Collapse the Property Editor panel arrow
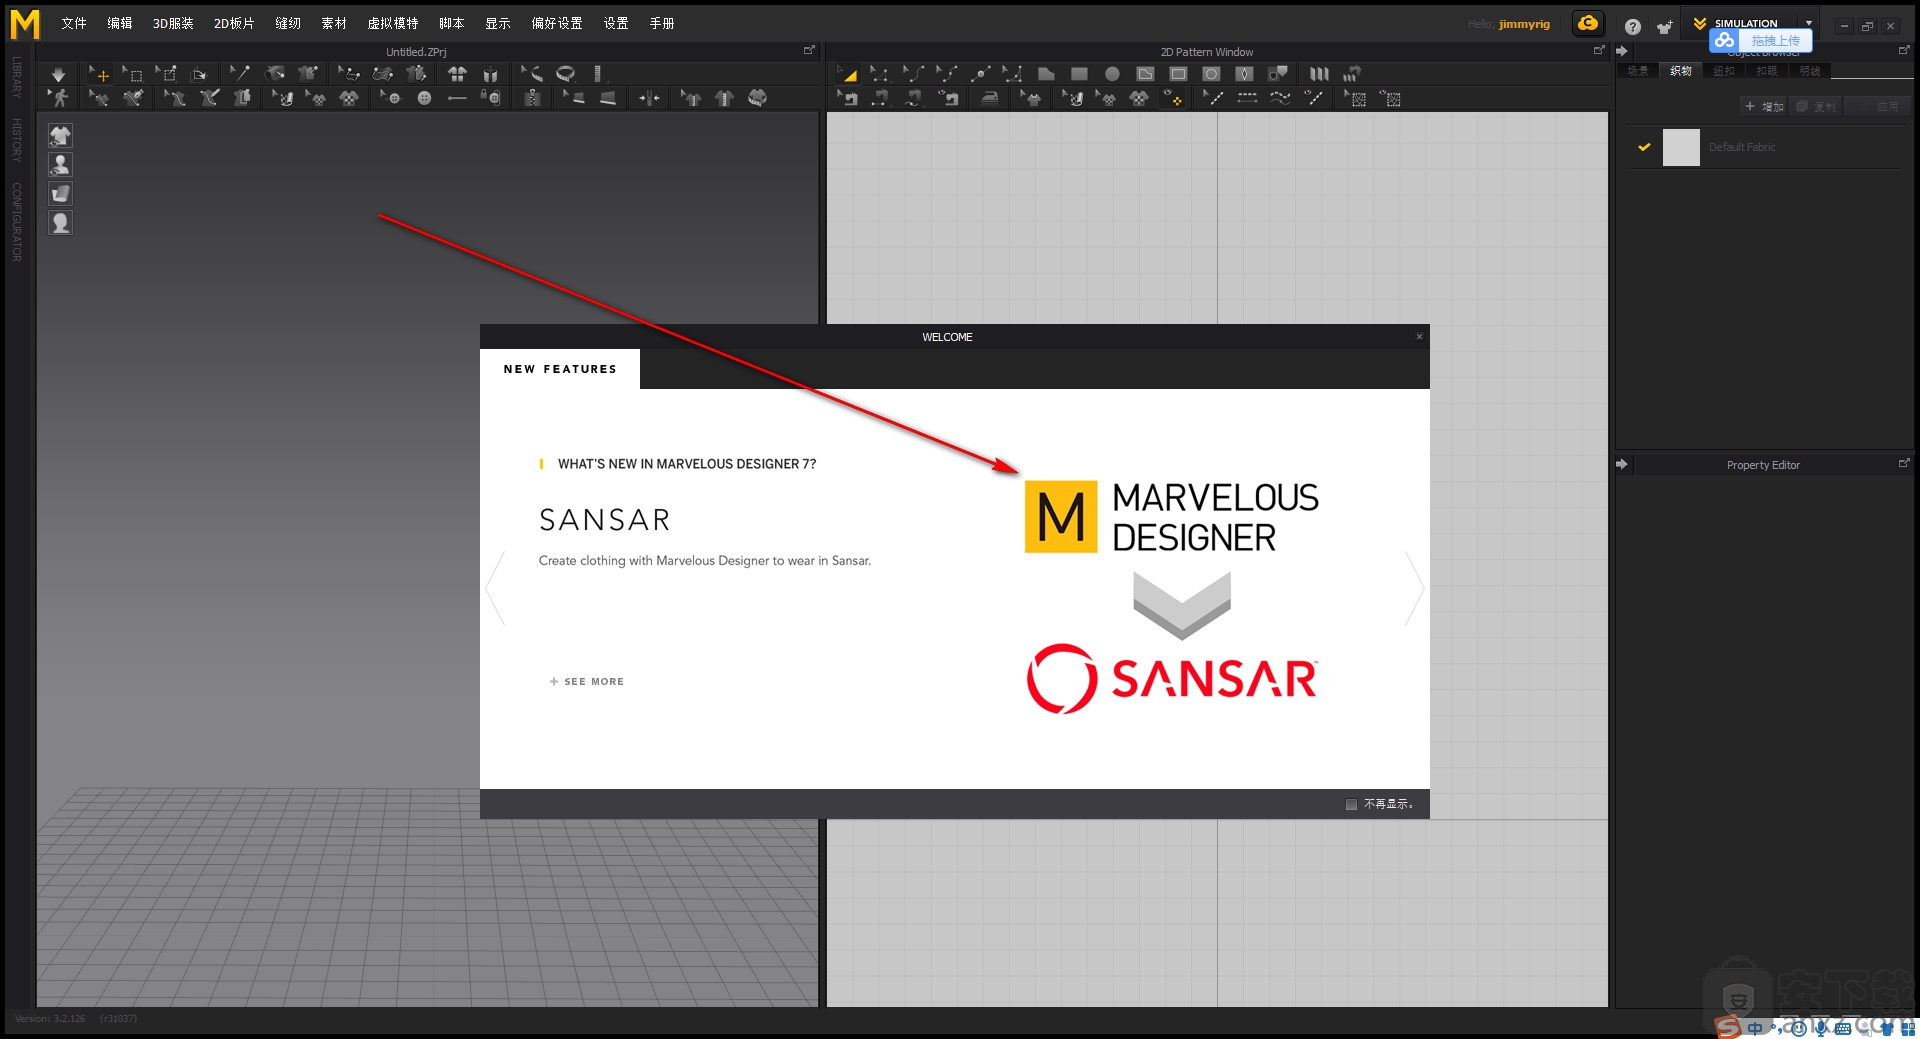This screenshot has width=1920, height=1039. [x=1622, y=464]
